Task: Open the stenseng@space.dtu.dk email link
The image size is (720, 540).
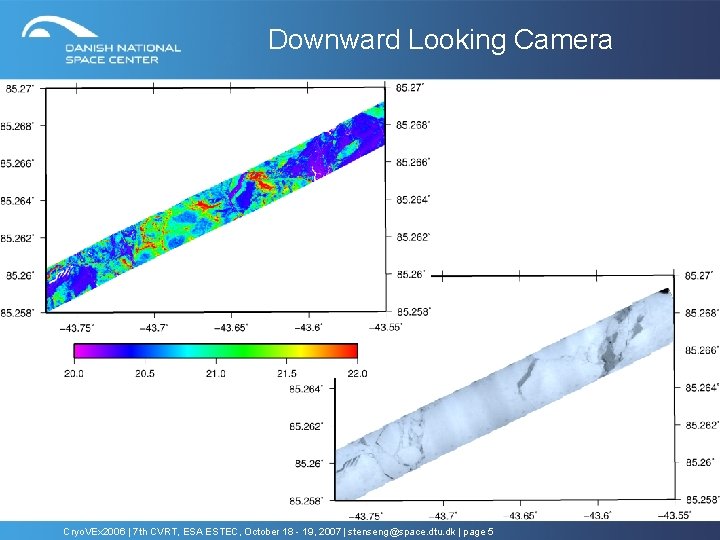Action: click(401, 532)
